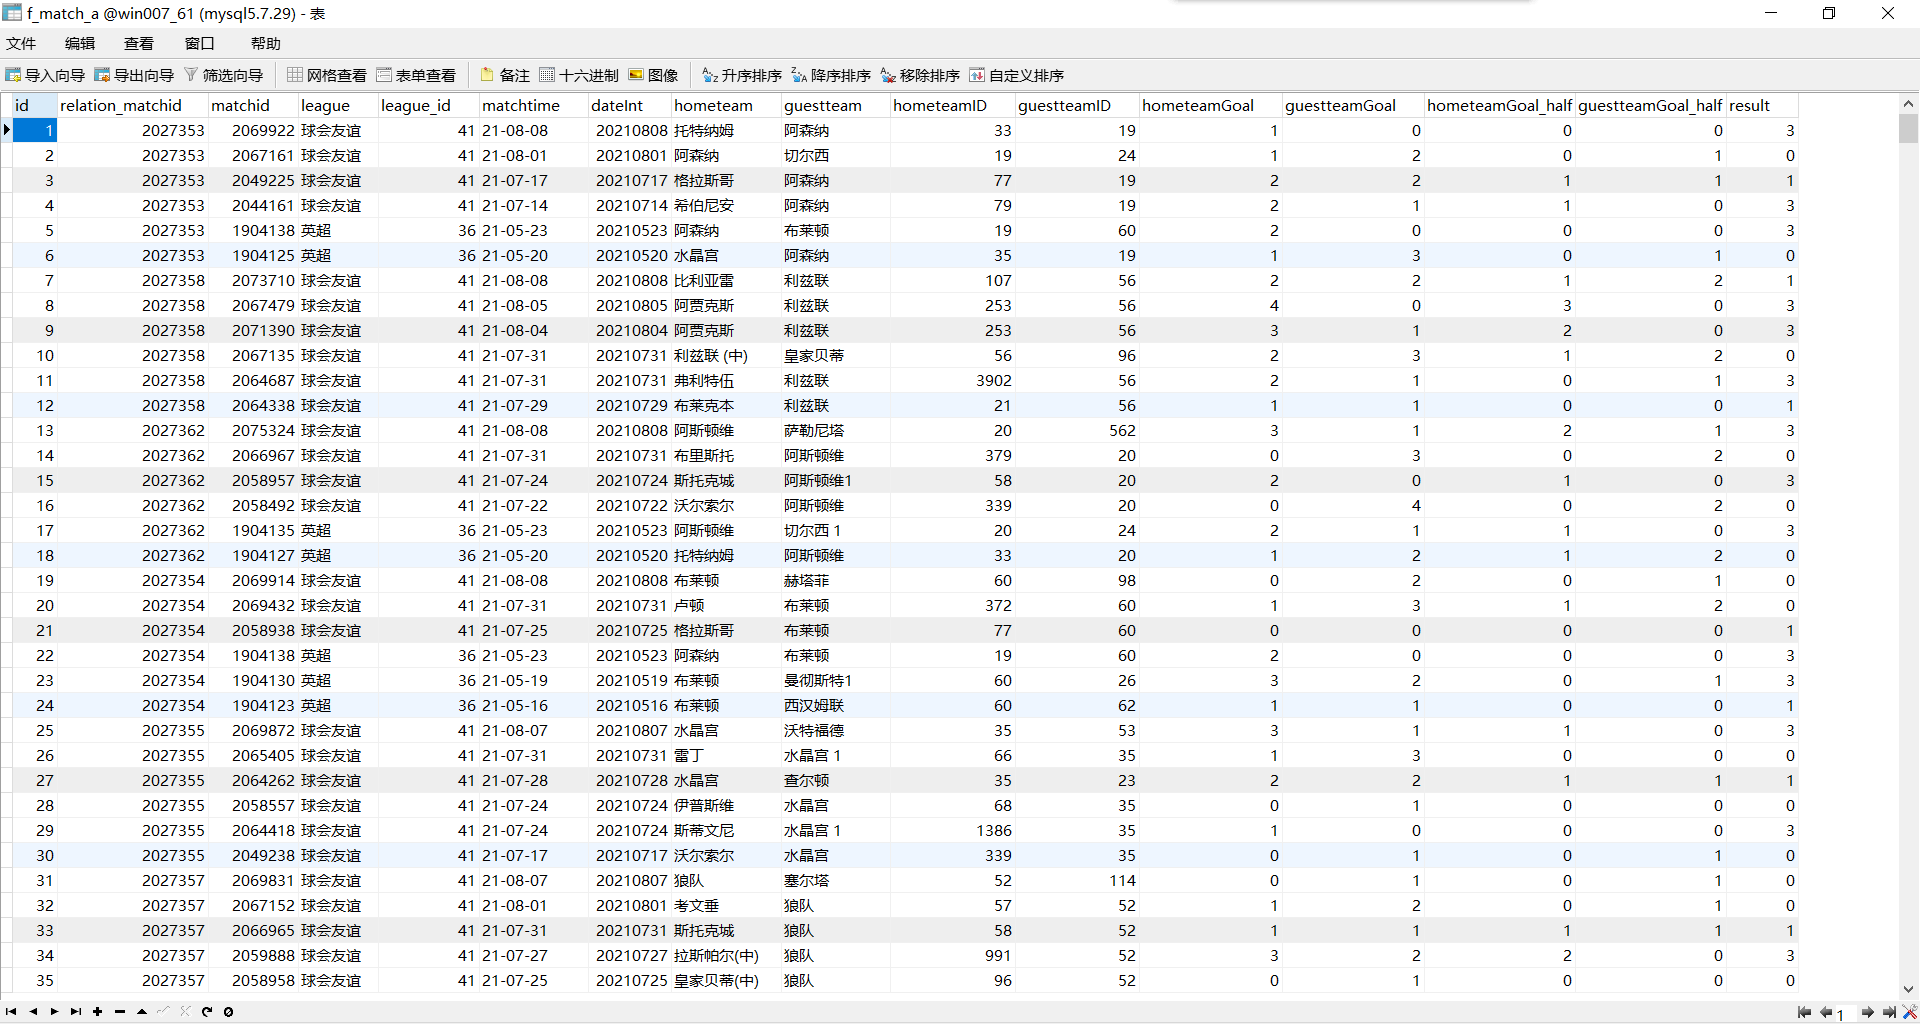Select guestteam cell 萨勒尼塔
The width and height of the screenshot is (1920, 1024).
tap(836, 430)
